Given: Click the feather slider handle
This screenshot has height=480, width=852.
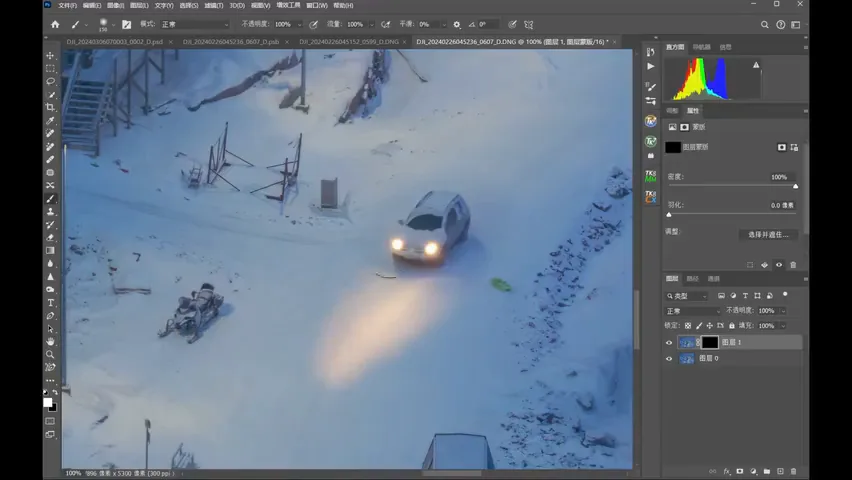Looking at the screenshot, I should (x=669, y=214).
